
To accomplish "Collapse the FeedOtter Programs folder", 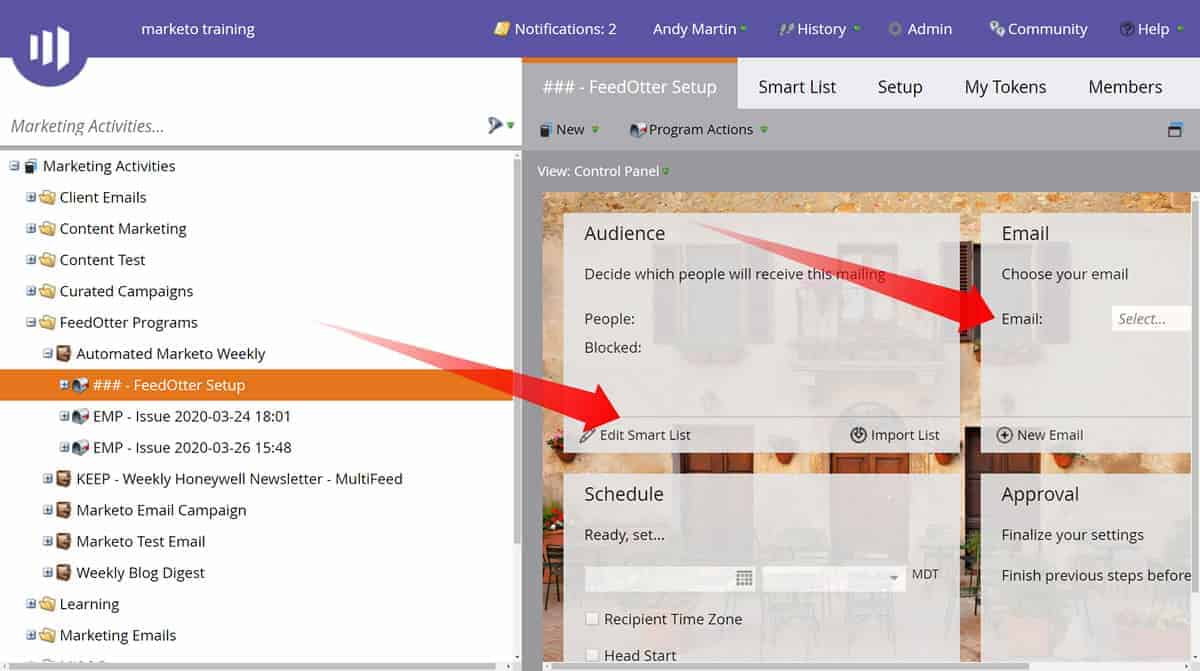I will point(31,323).
